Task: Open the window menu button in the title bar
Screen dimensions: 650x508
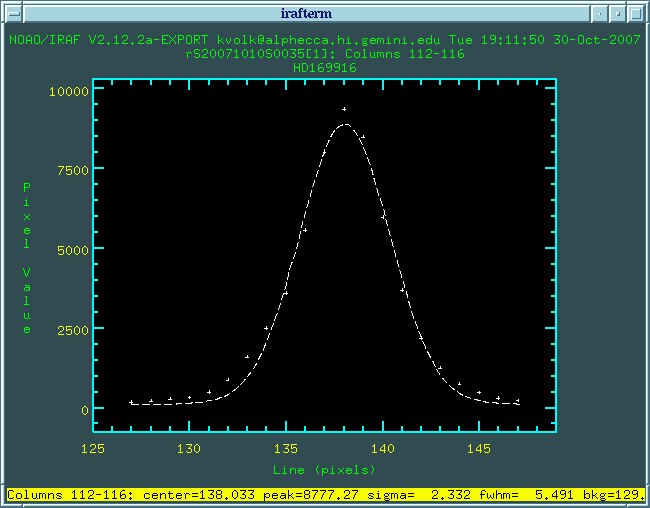Action: [x=15, y=14]
